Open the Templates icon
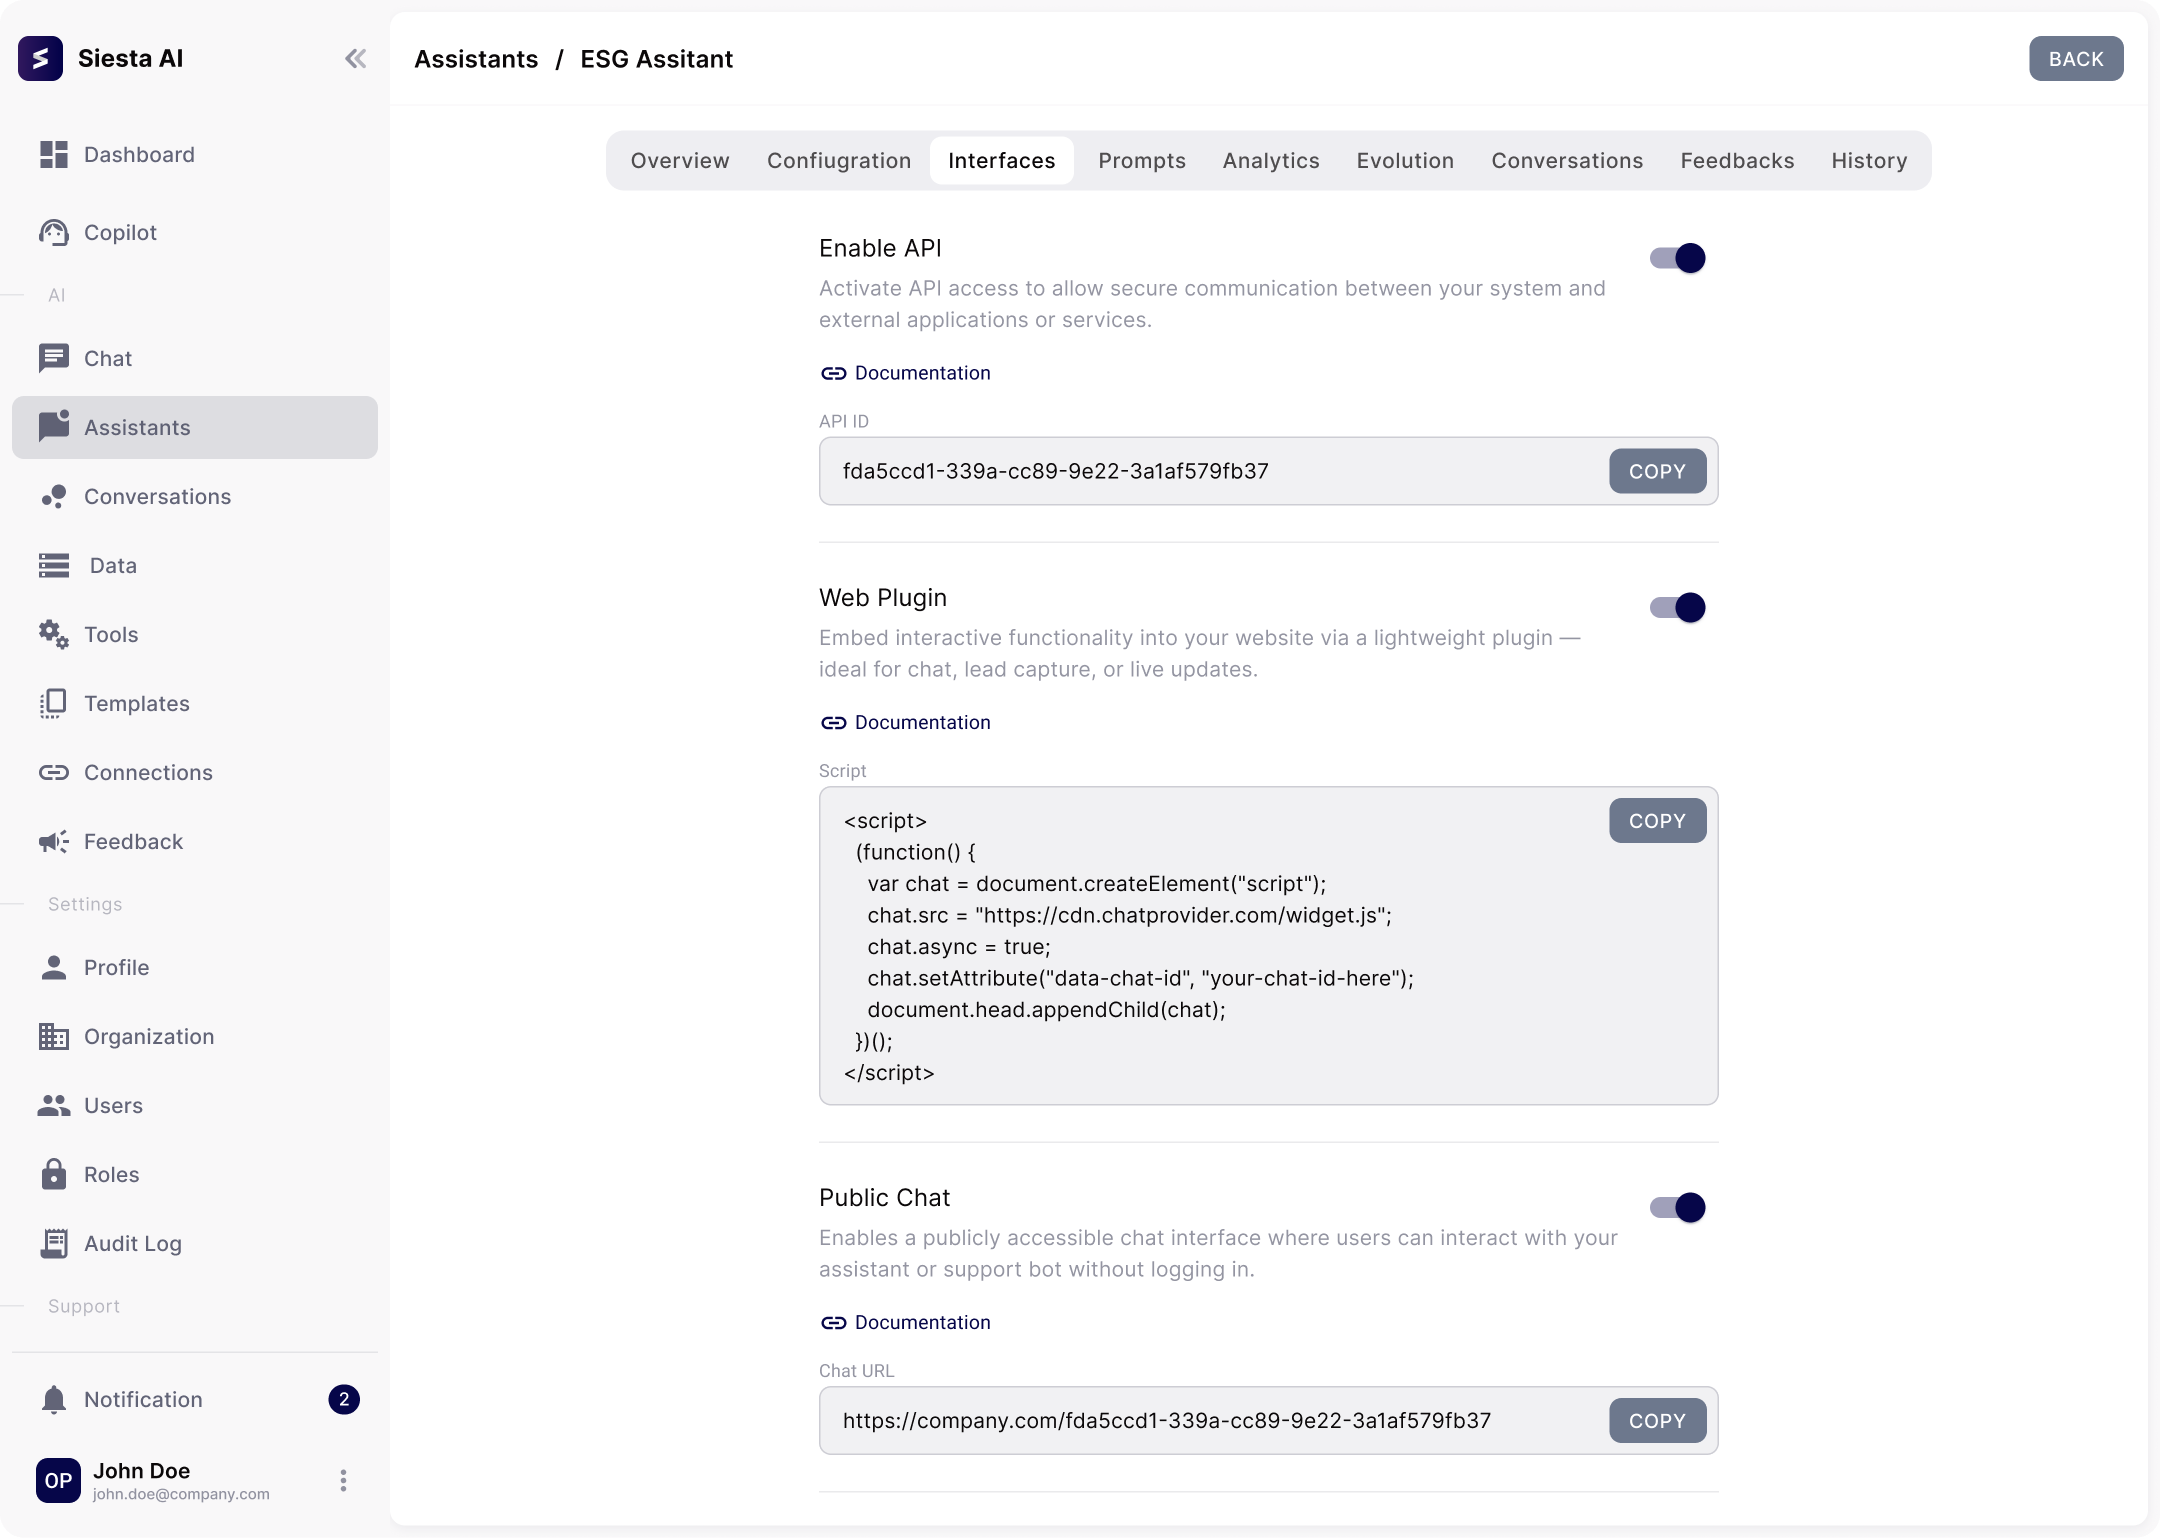Image resolution: width=2160 pixels, height=1538 pixels. [x=54, y=703]
